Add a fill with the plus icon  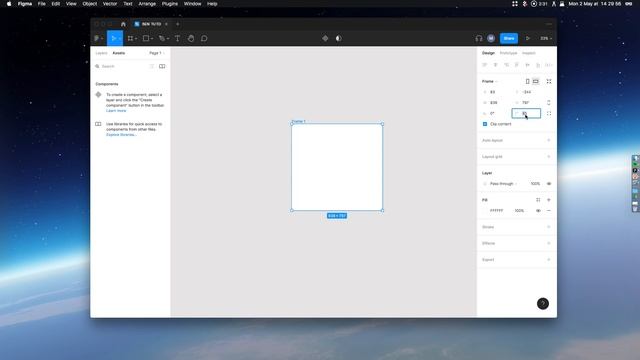[549, 200]
